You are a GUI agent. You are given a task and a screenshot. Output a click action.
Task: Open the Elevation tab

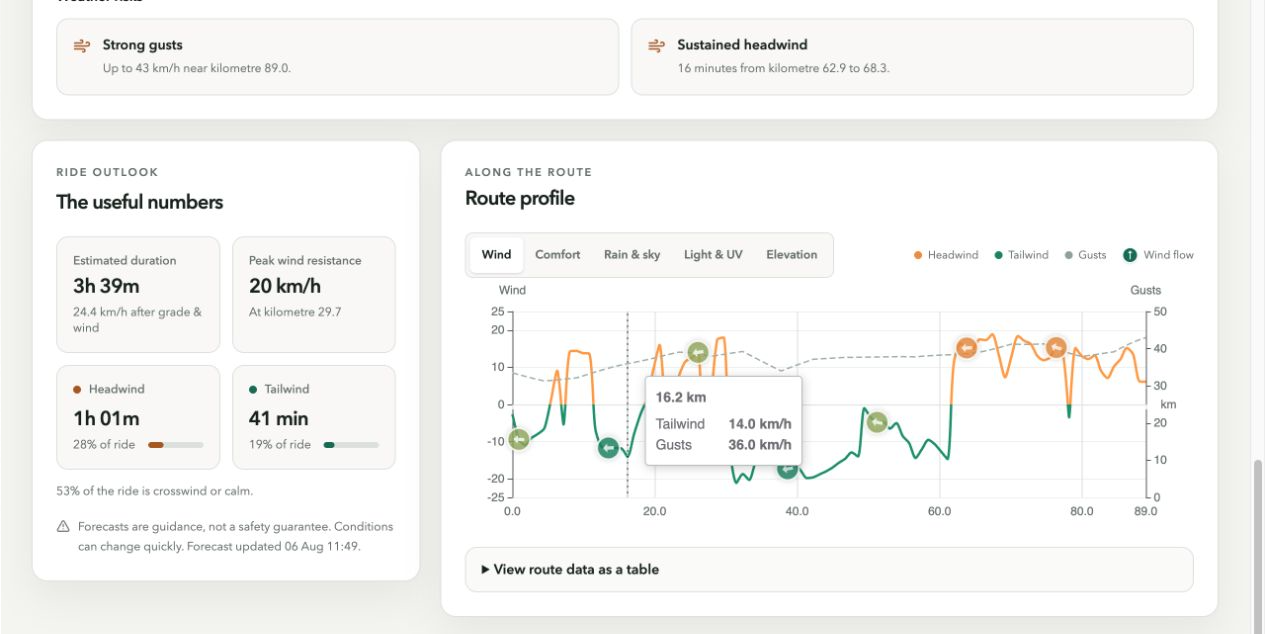792,255
